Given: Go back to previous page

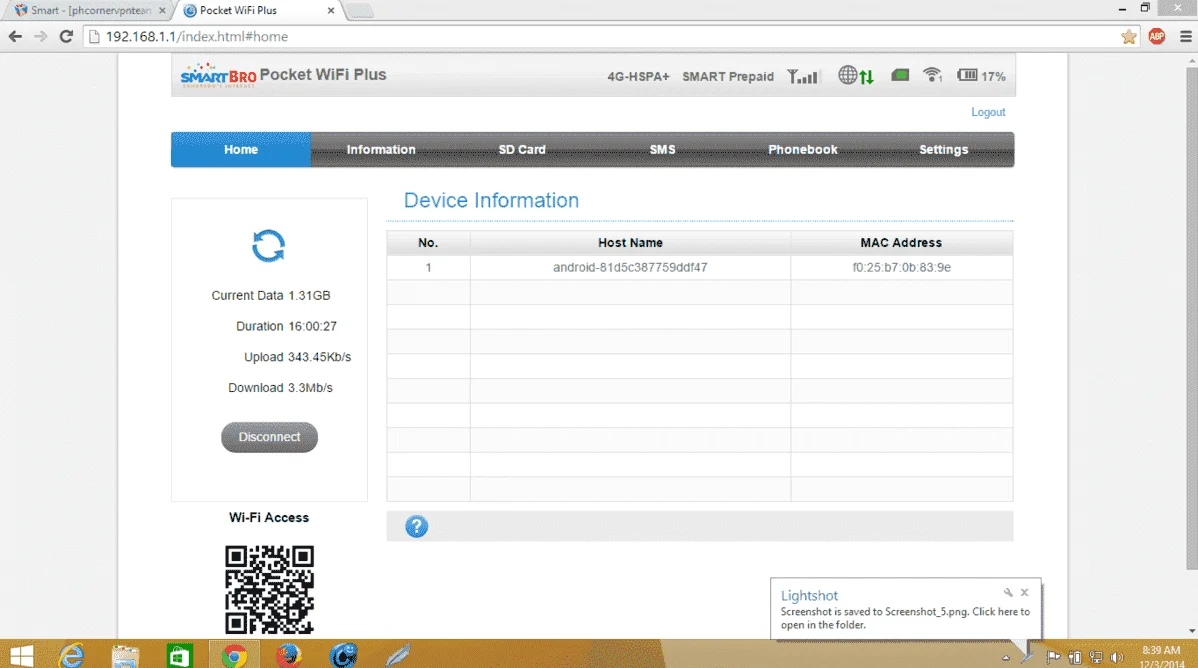Looking at the screenshot, I should 15,37.
